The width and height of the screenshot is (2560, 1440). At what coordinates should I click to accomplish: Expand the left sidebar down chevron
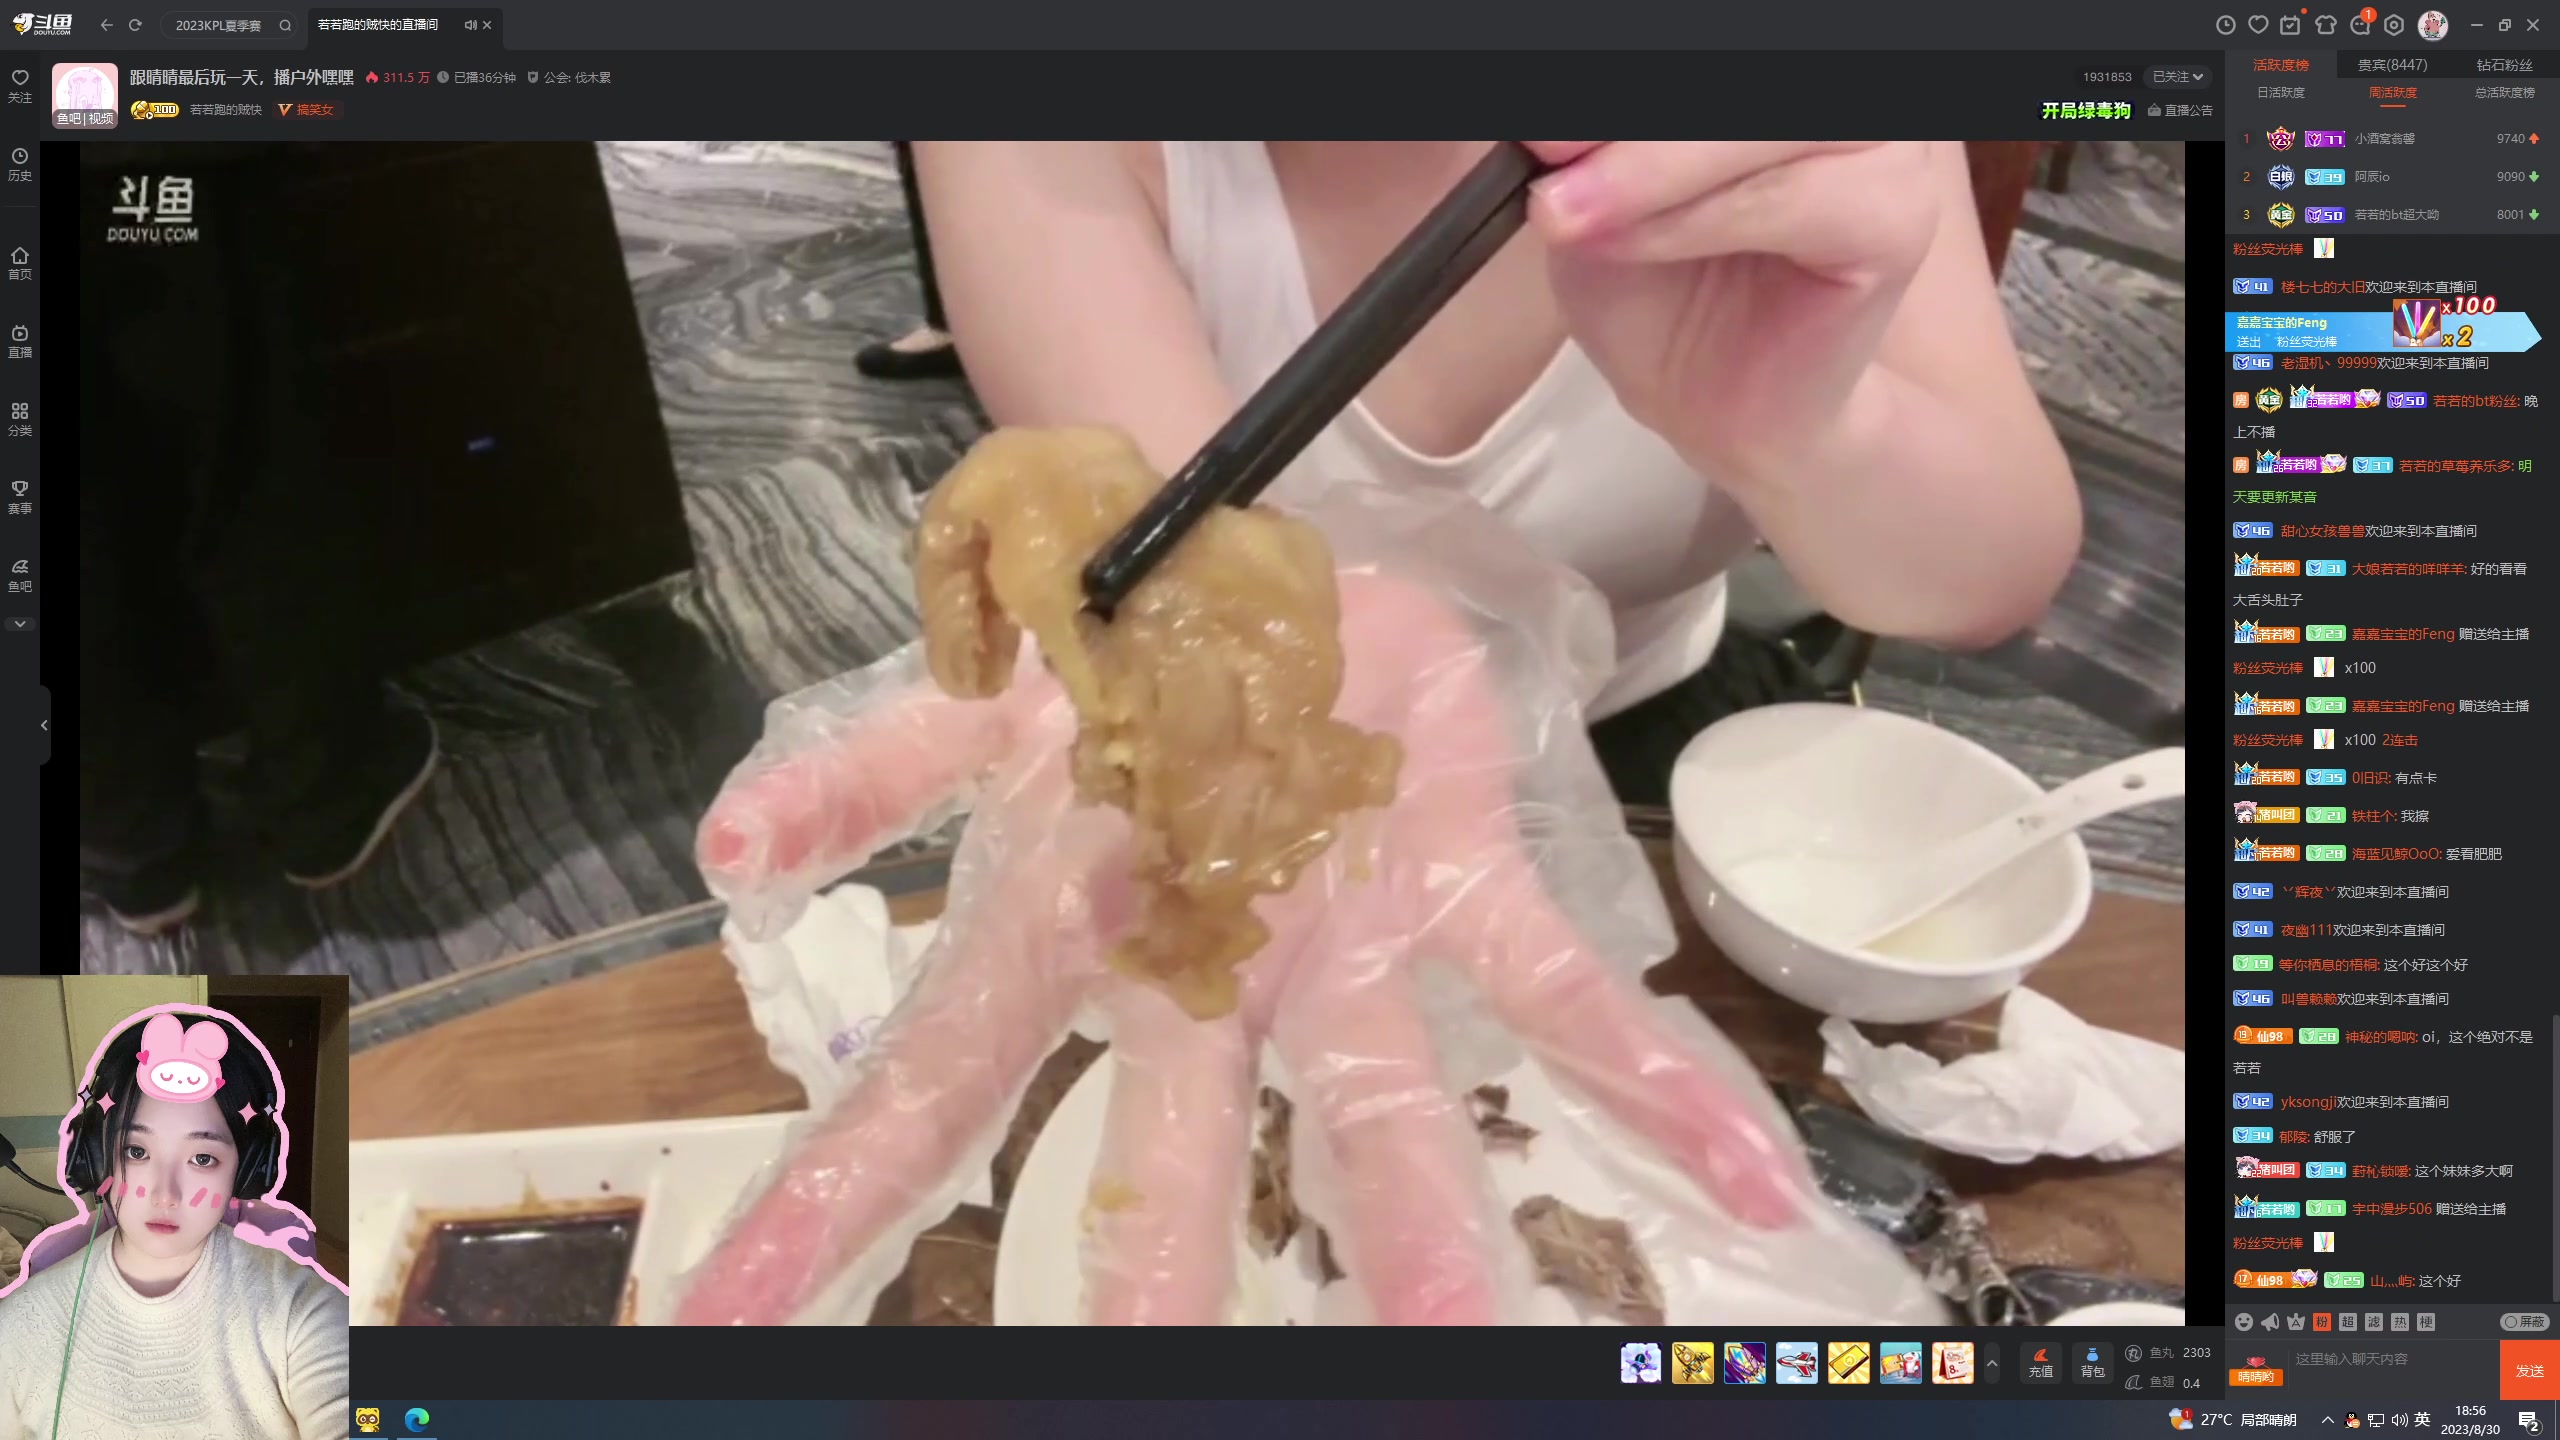pos(20,624)
